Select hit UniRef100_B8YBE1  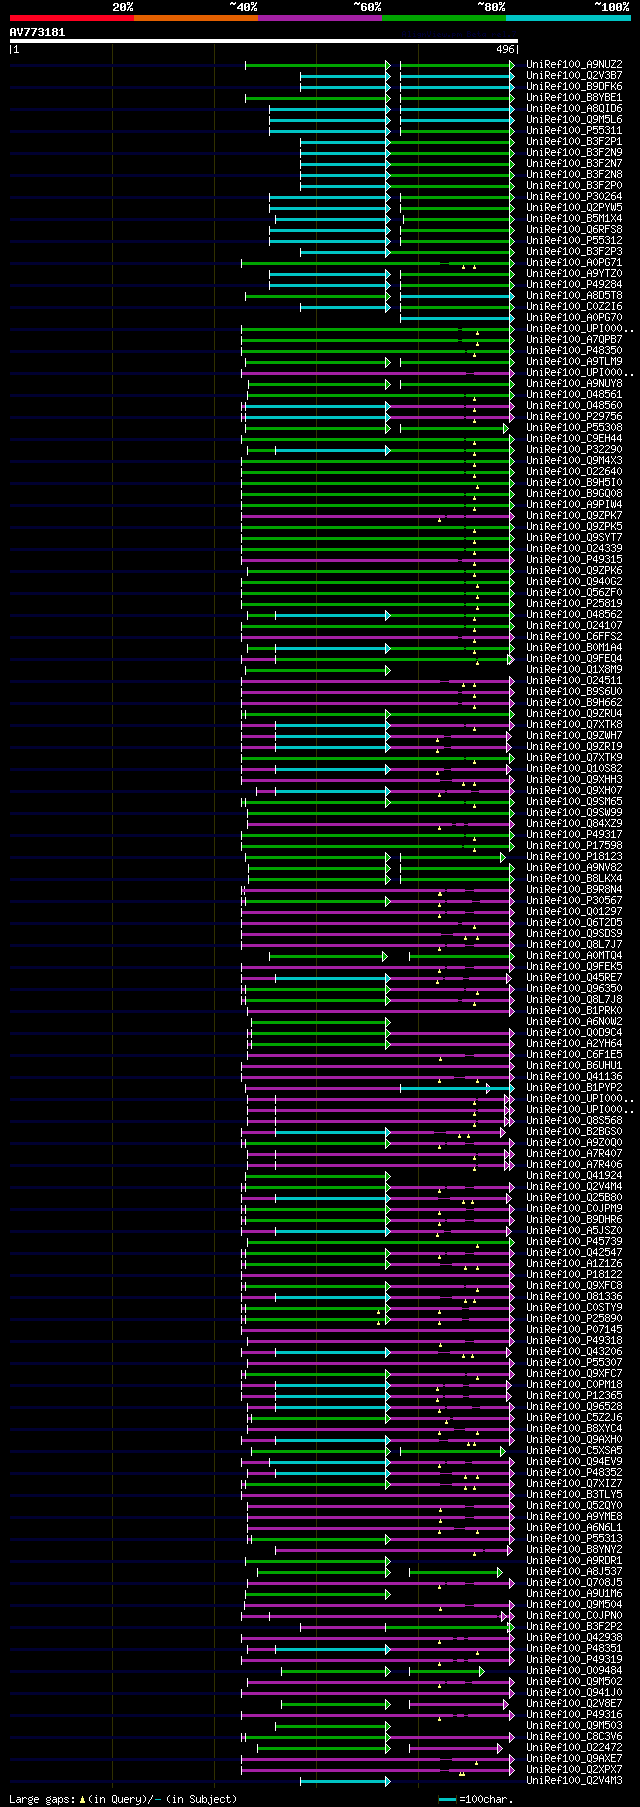click(x=574, y=97)
